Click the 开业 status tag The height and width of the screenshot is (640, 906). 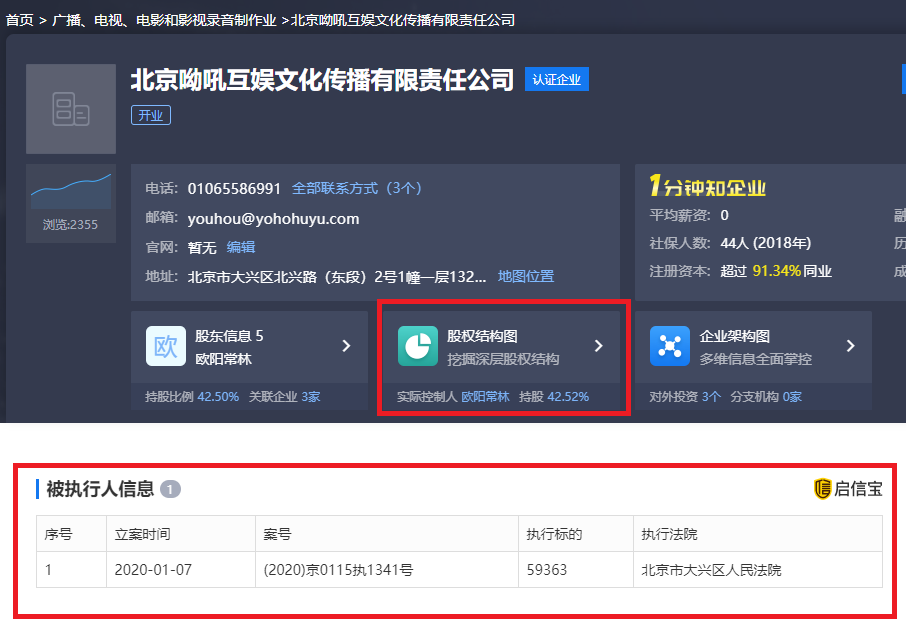pos(151,116)
